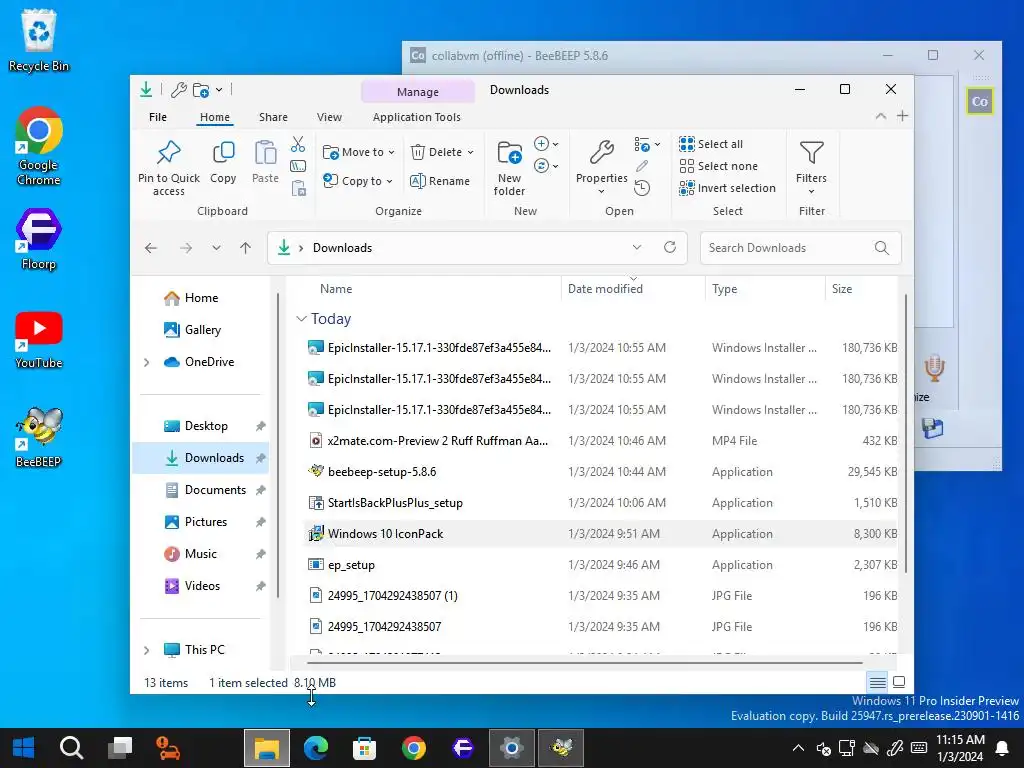Viewport: 1024px width, 768px height.
Task: Unpin Videos from Quick access
Action: (261, 586)
